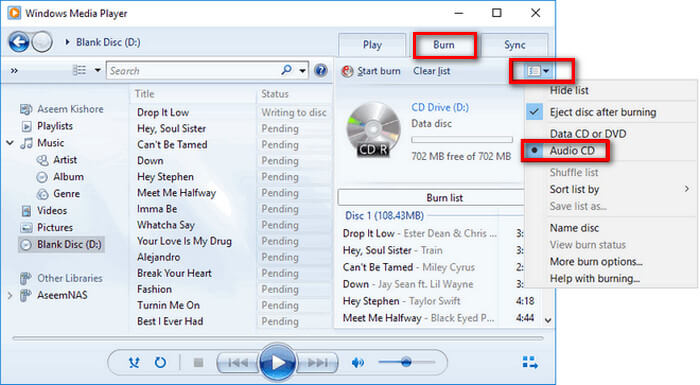Click the Burn list header

[431, 198]
